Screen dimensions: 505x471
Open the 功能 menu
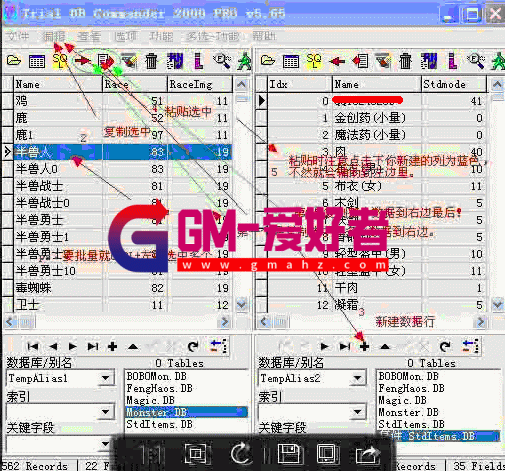[161, 36]
